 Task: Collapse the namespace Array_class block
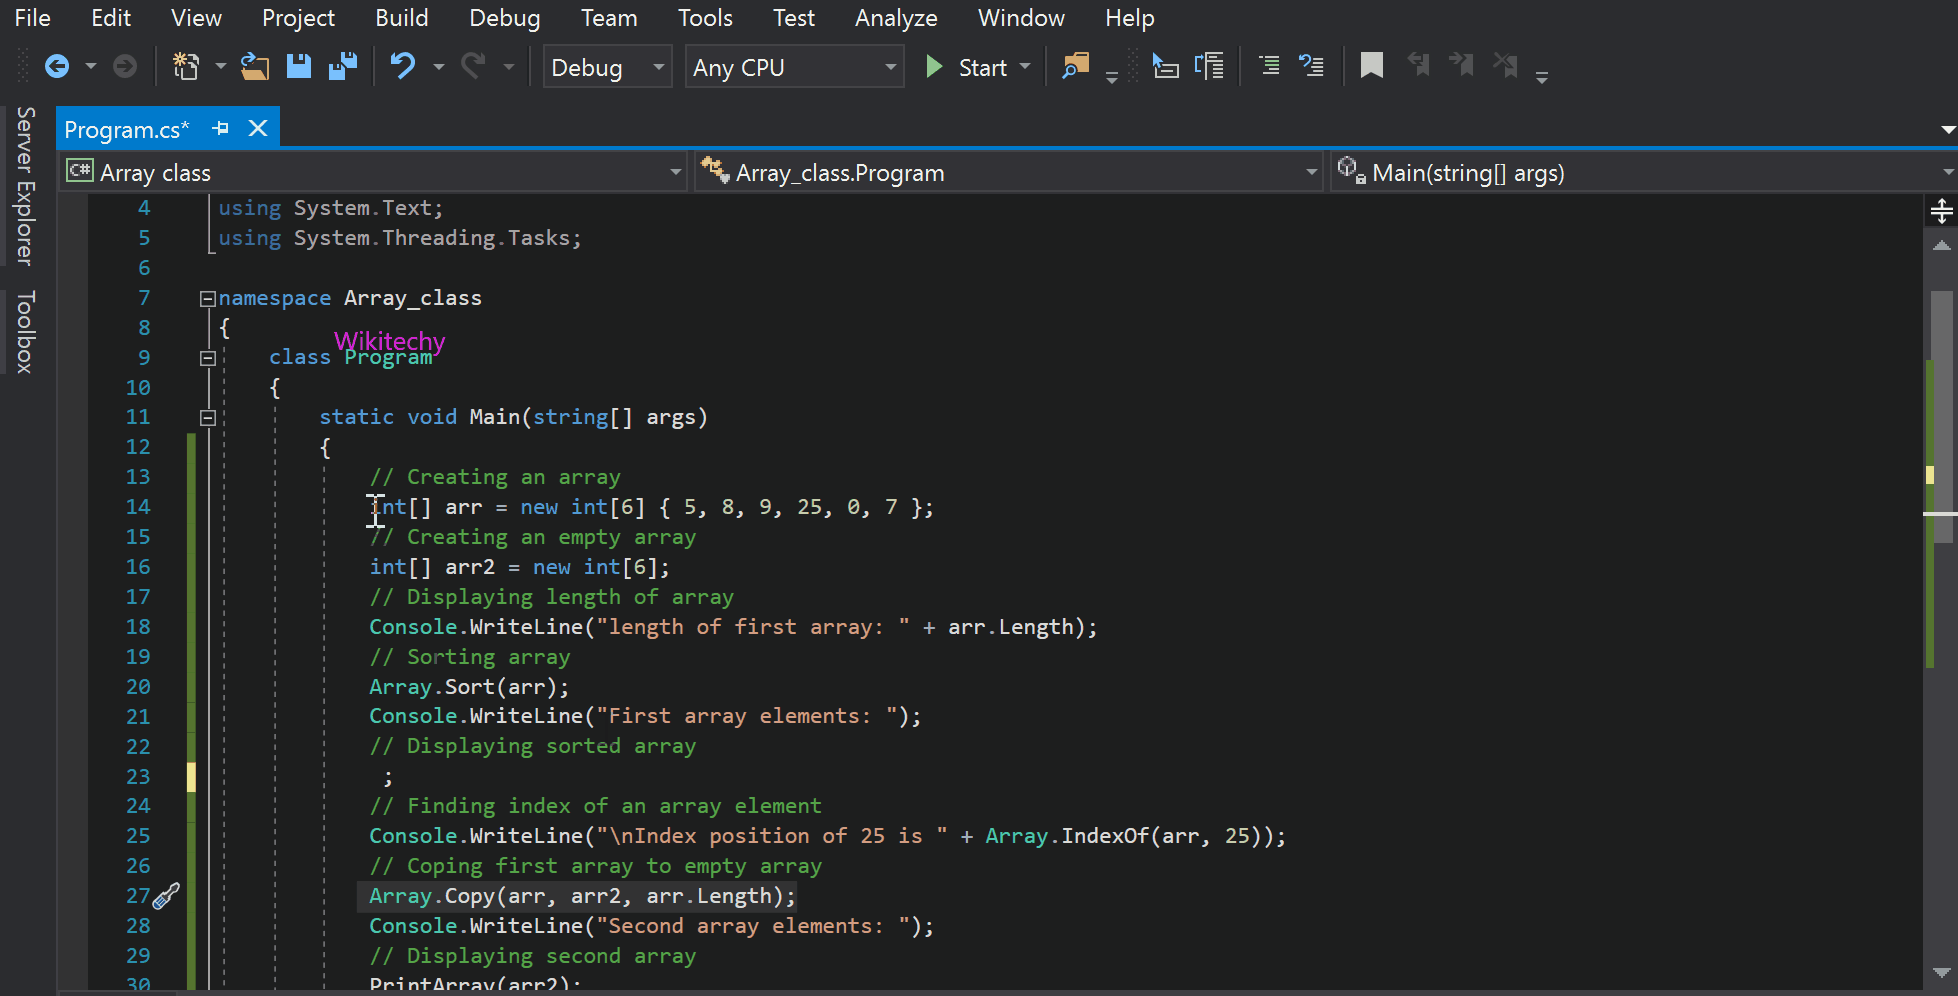point(208,298)
